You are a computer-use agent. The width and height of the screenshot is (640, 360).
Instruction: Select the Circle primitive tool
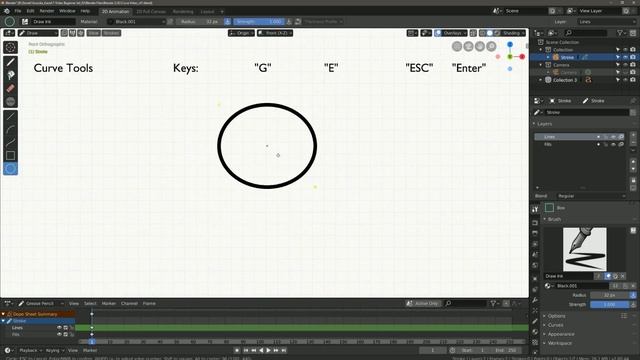tap(11, 169)
